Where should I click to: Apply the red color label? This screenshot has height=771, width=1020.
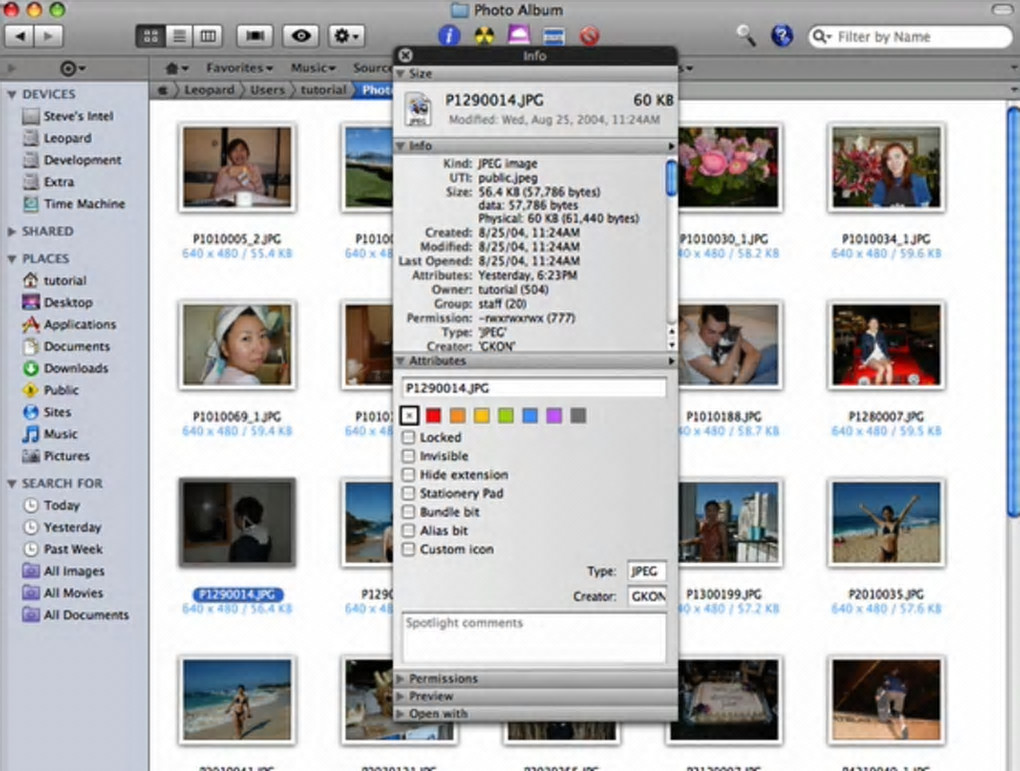(x=433, y=415)
